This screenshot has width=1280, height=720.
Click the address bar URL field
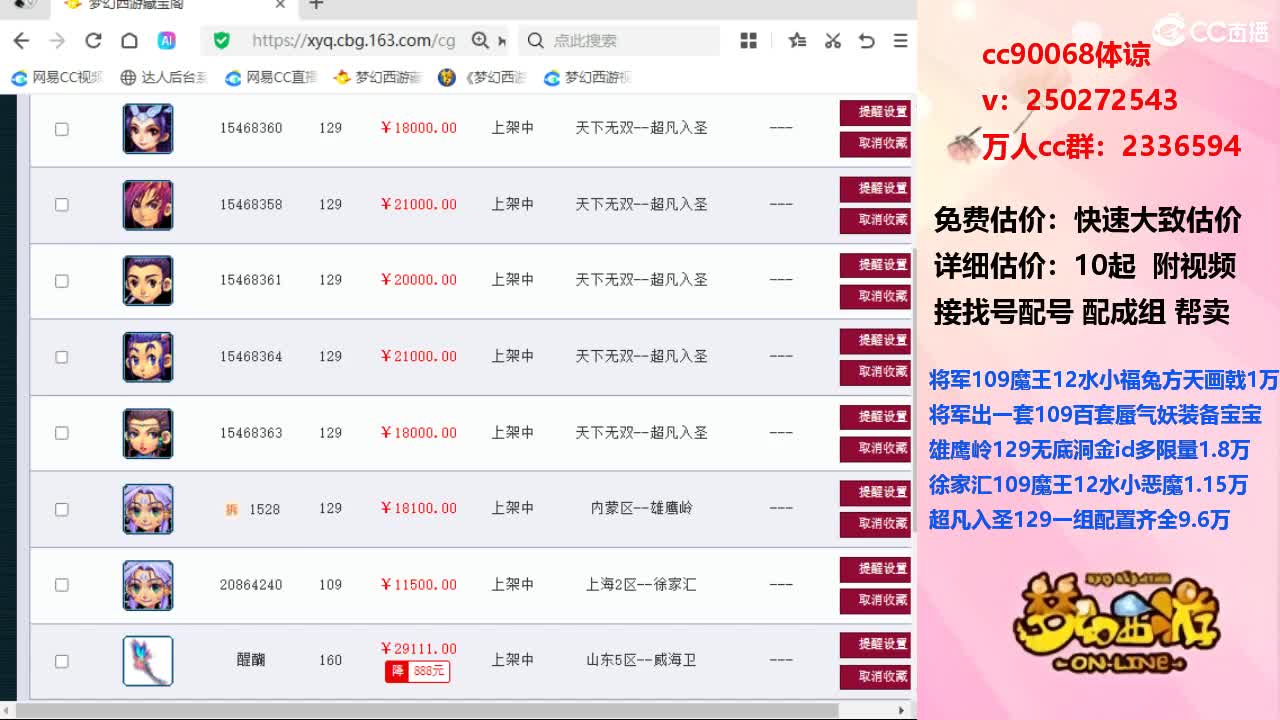(x=353, y=41)
